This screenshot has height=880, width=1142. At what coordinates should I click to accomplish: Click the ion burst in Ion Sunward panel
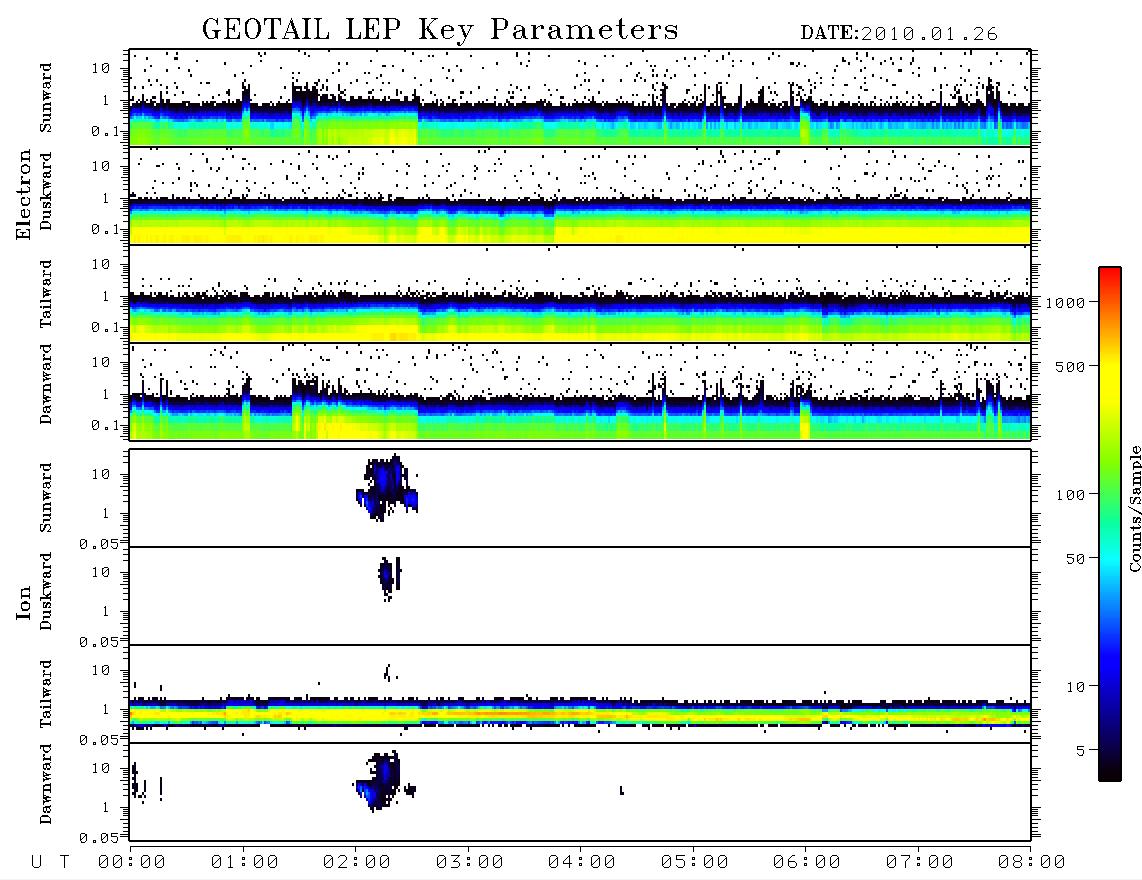click(386, 487)
